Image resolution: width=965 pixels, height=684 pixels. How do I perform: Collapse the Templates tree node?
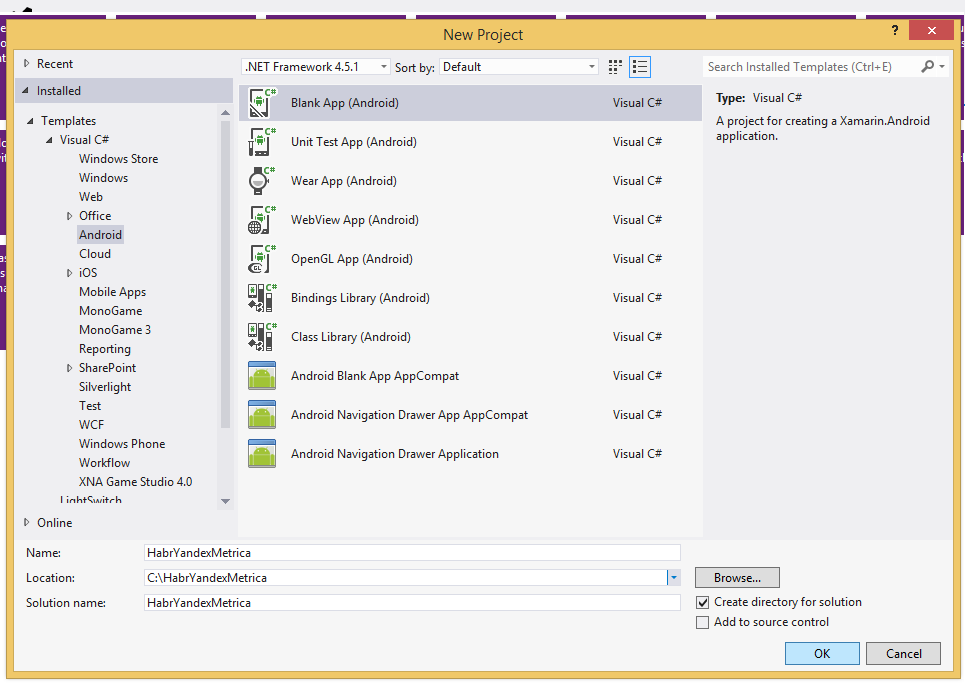30,121
